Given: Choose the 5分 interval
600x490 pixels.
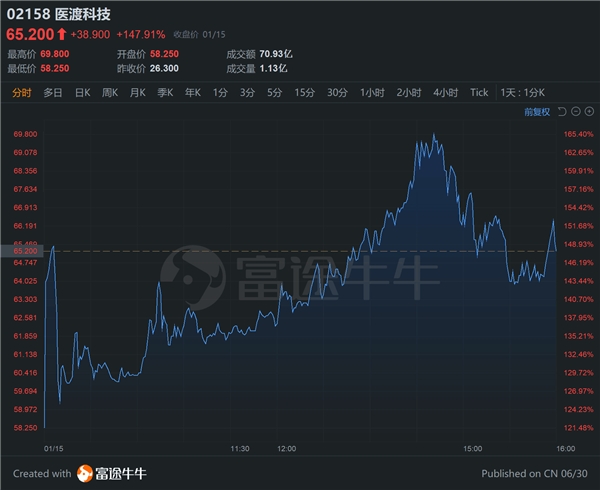Looking at the screenshot, I should pyautogui.click(x=274, y=93).
